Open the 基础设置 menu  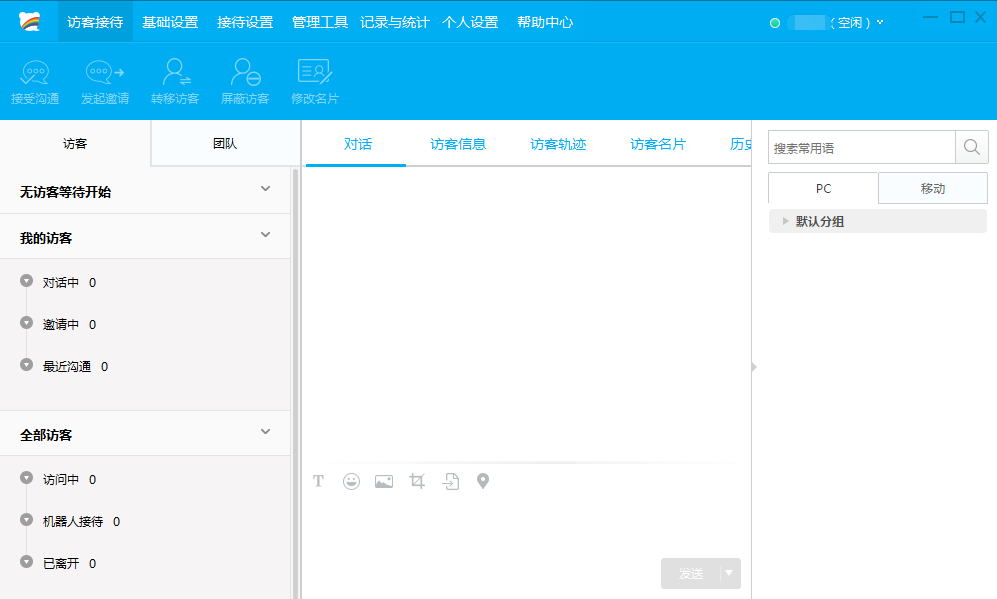pyautogui.click(x=170, y=22)
